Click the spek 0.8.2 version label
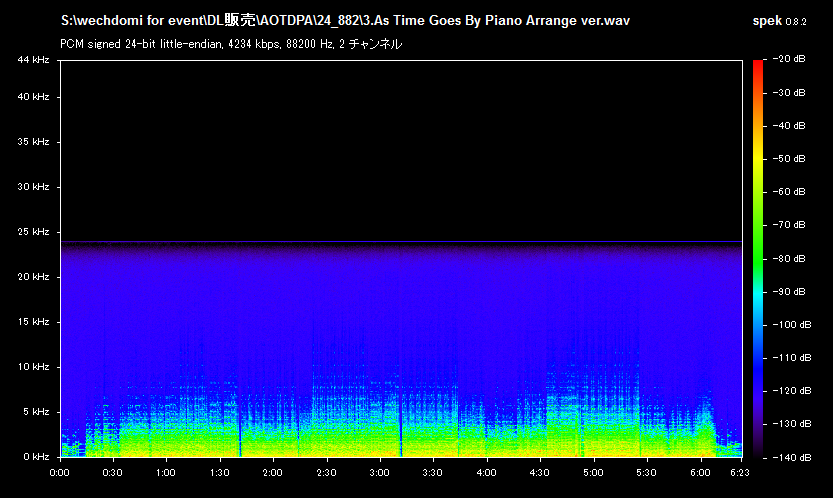Screen dimensions: 833x498 (x=779, y=21)
